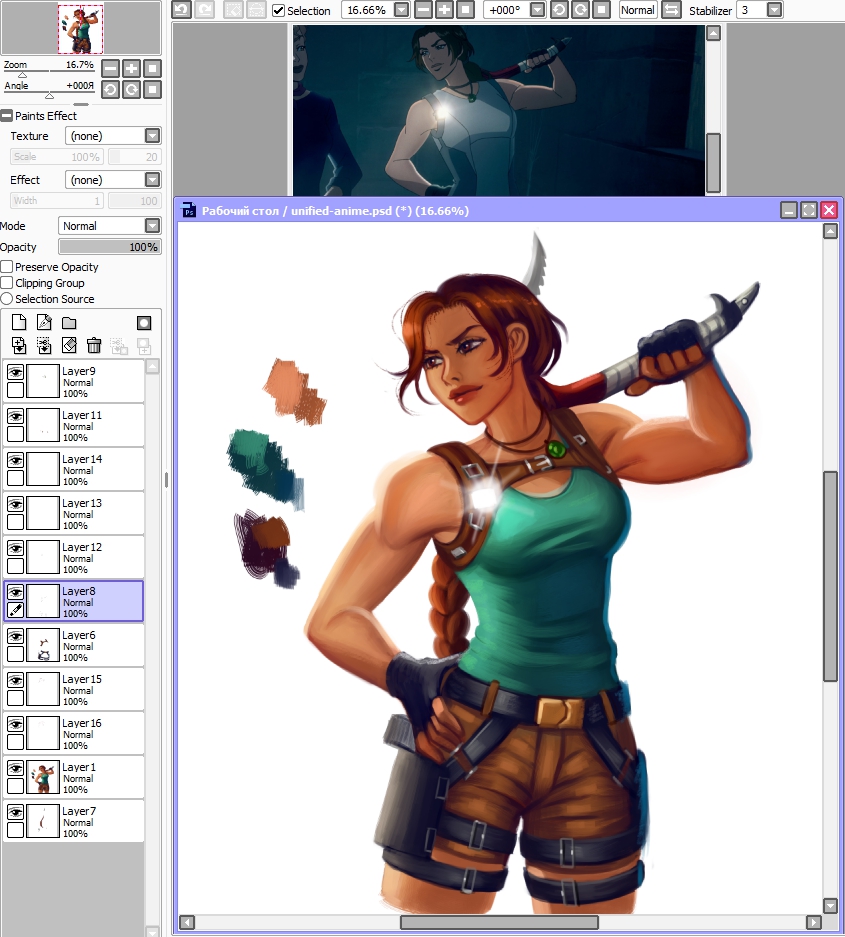
Task: Clear the layer with eraser icon
Action: point(69,345)
